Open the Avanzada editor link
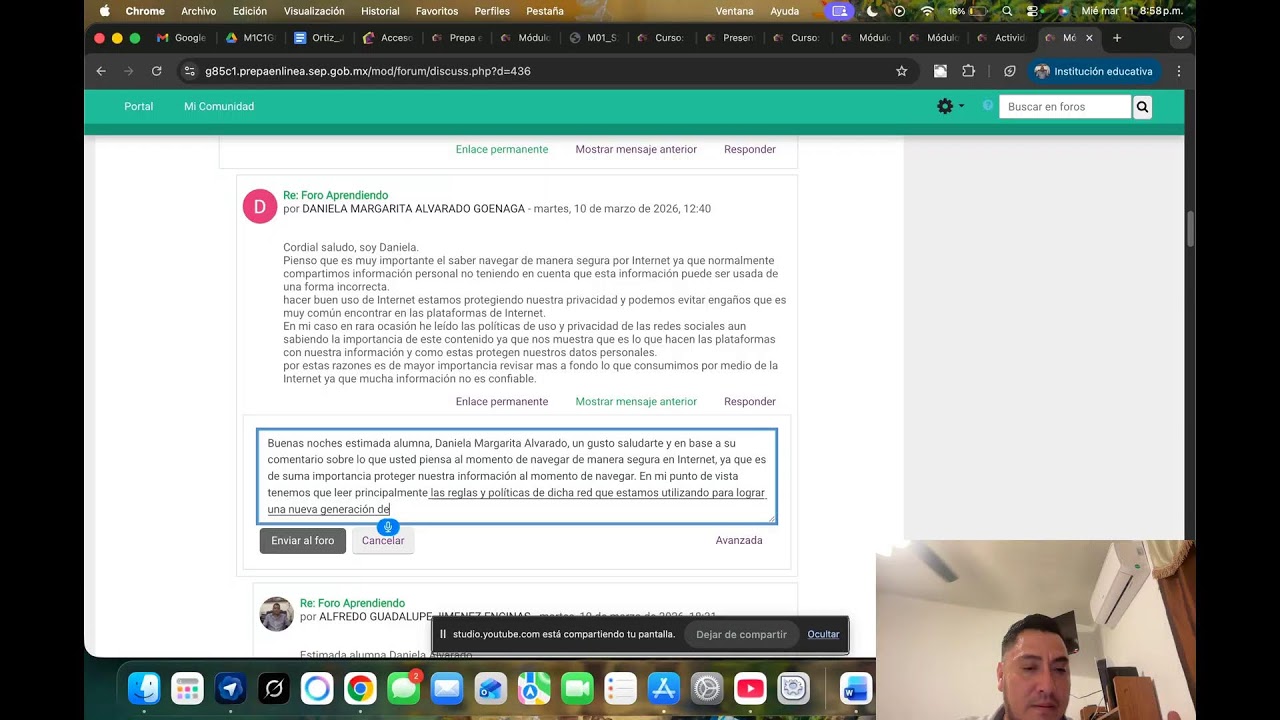The width and height of the screenshot is (1280, 720). (739, 540)
